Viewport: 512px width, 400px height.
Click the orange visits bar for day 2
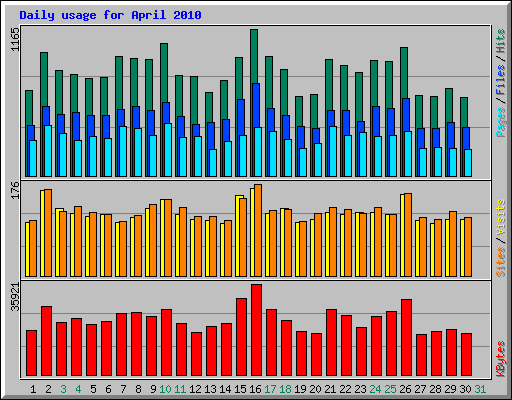click(x=48, y=233)
